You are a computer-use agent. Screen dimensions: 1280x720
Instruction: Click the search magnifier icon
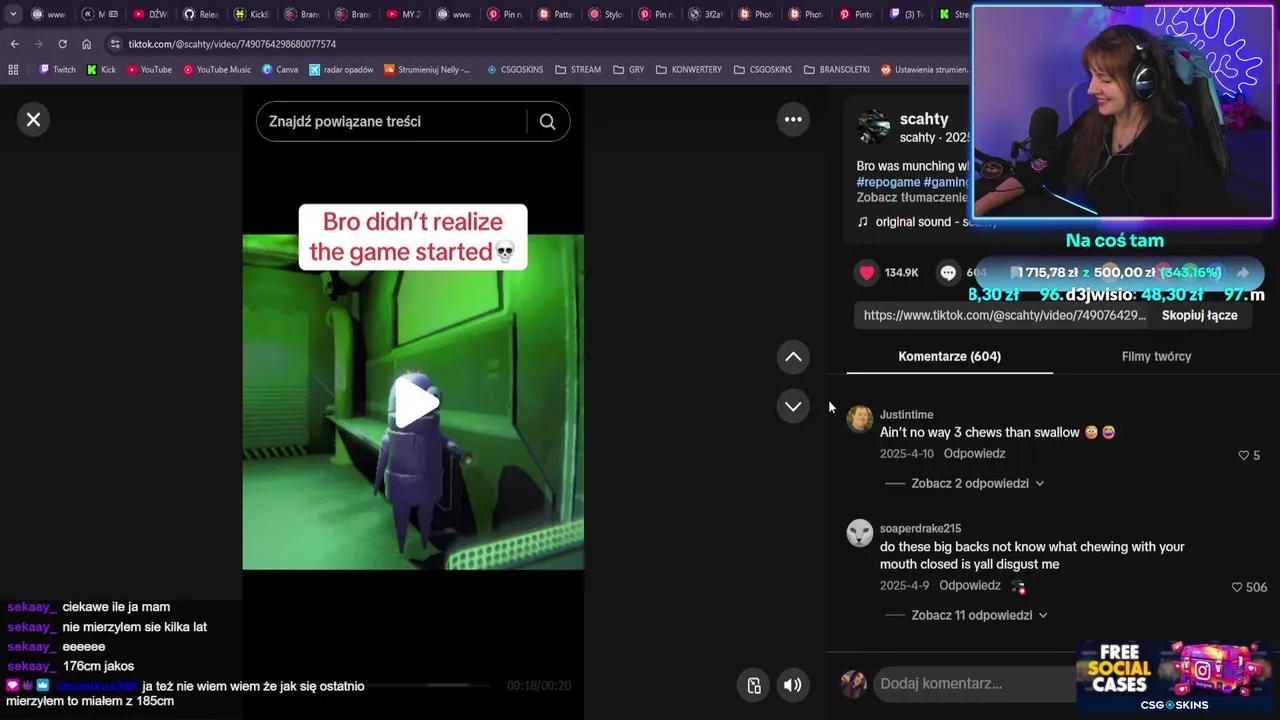[547, 122]
